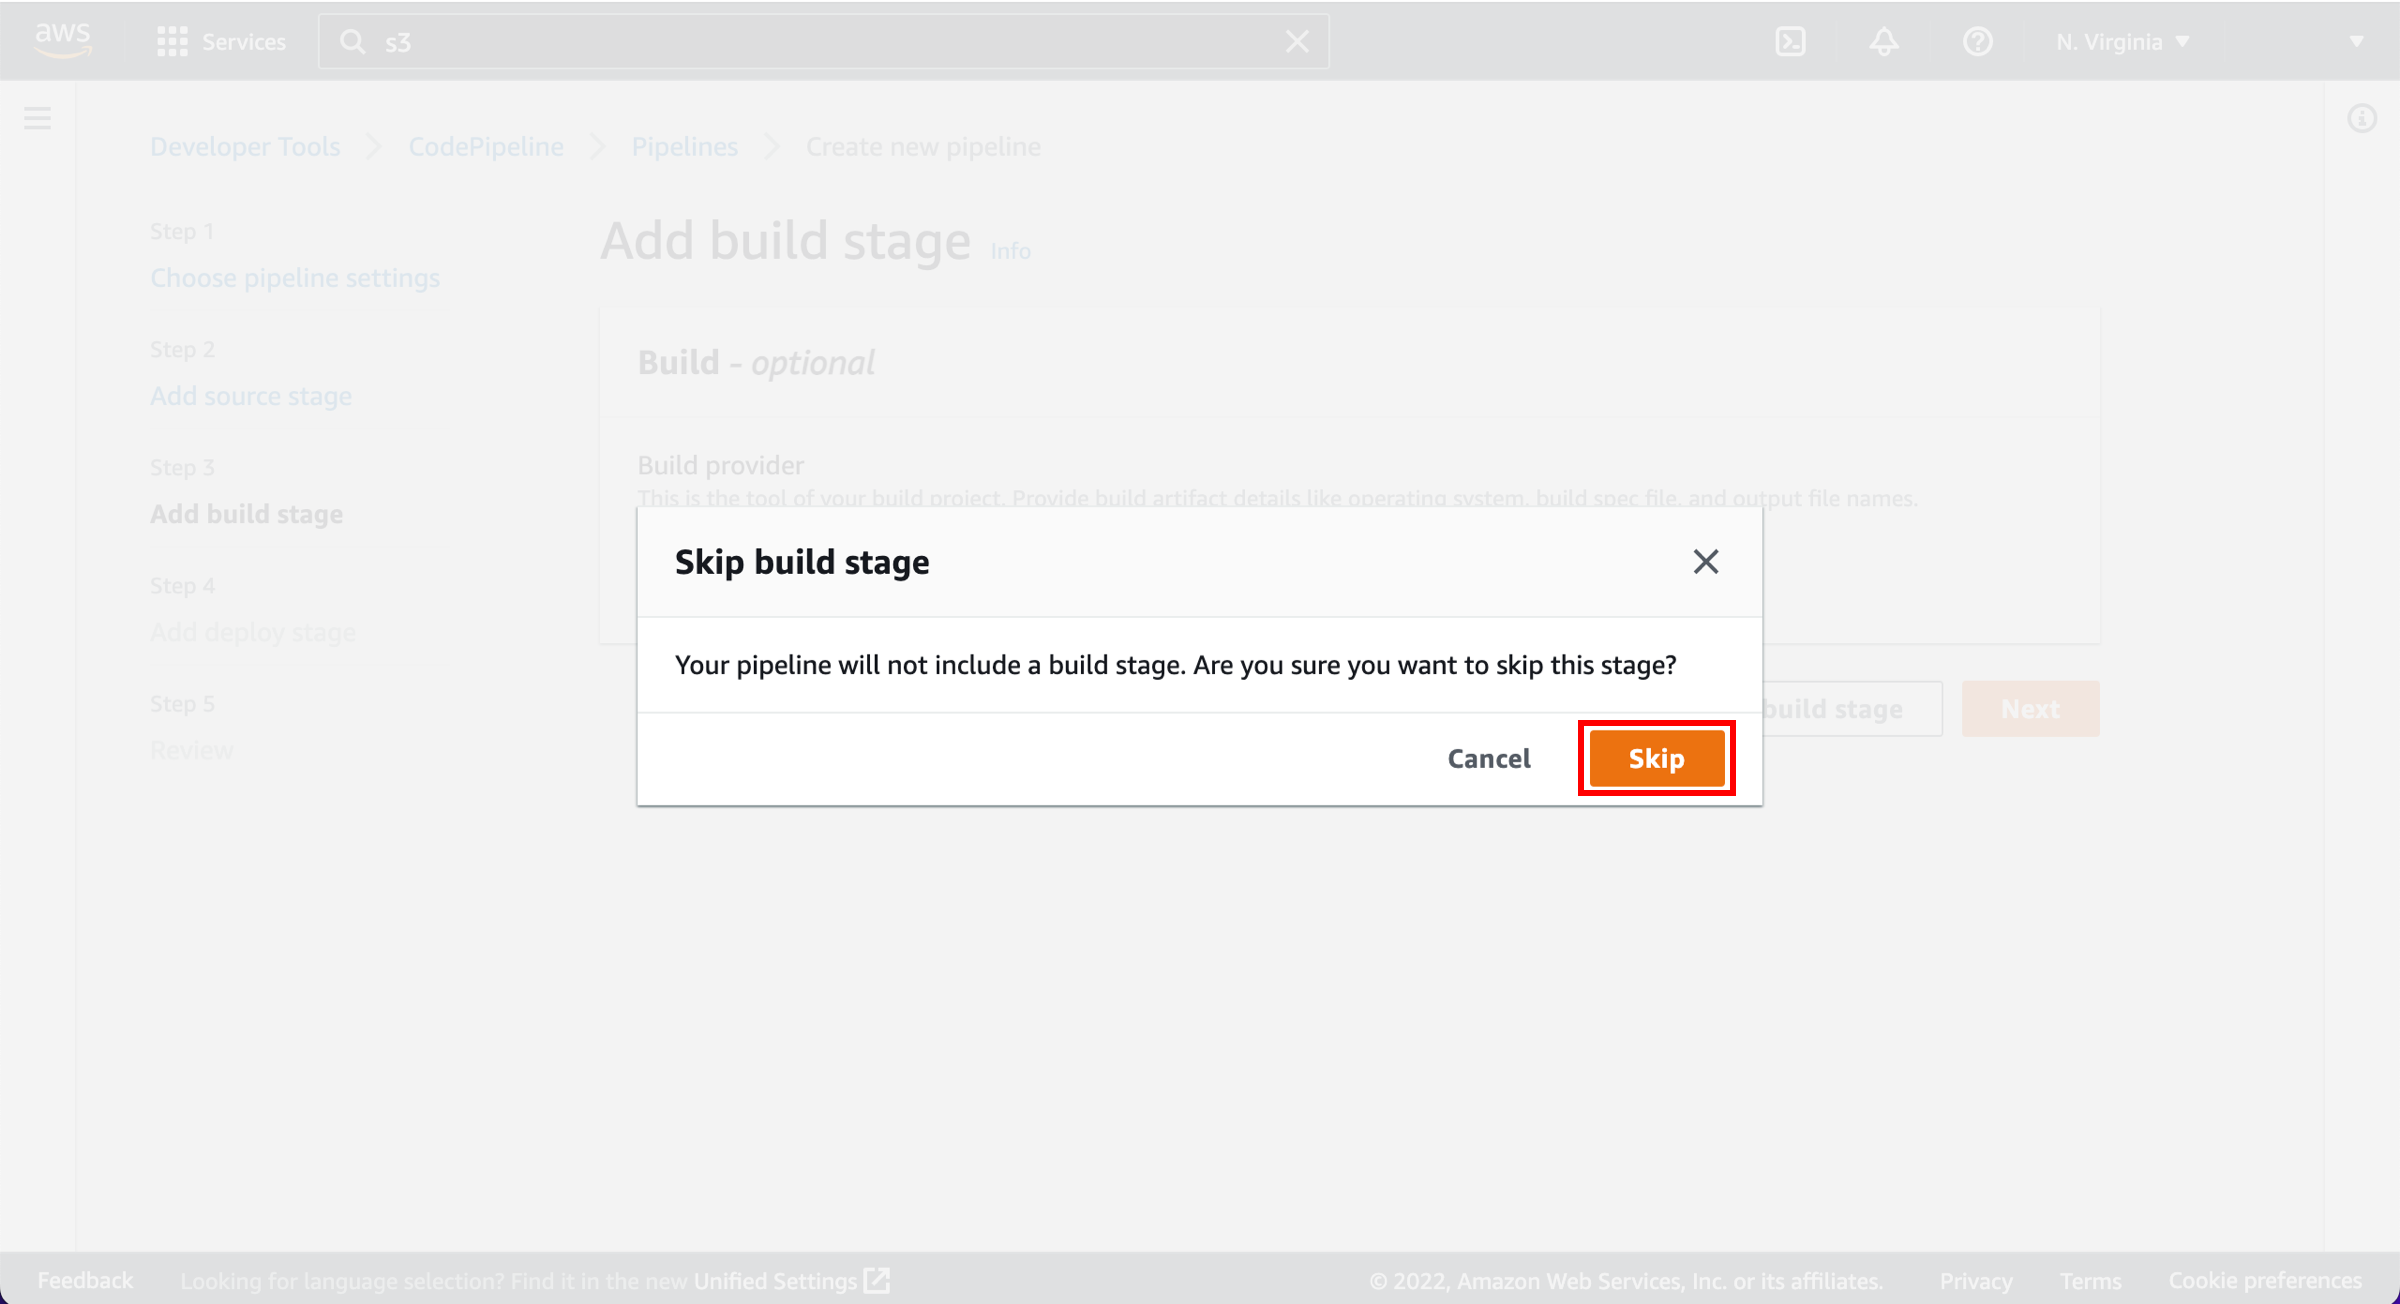Close the Skip build stage dialog
Viewport: 2400px width, 1304px height.
coord(1705,562)
